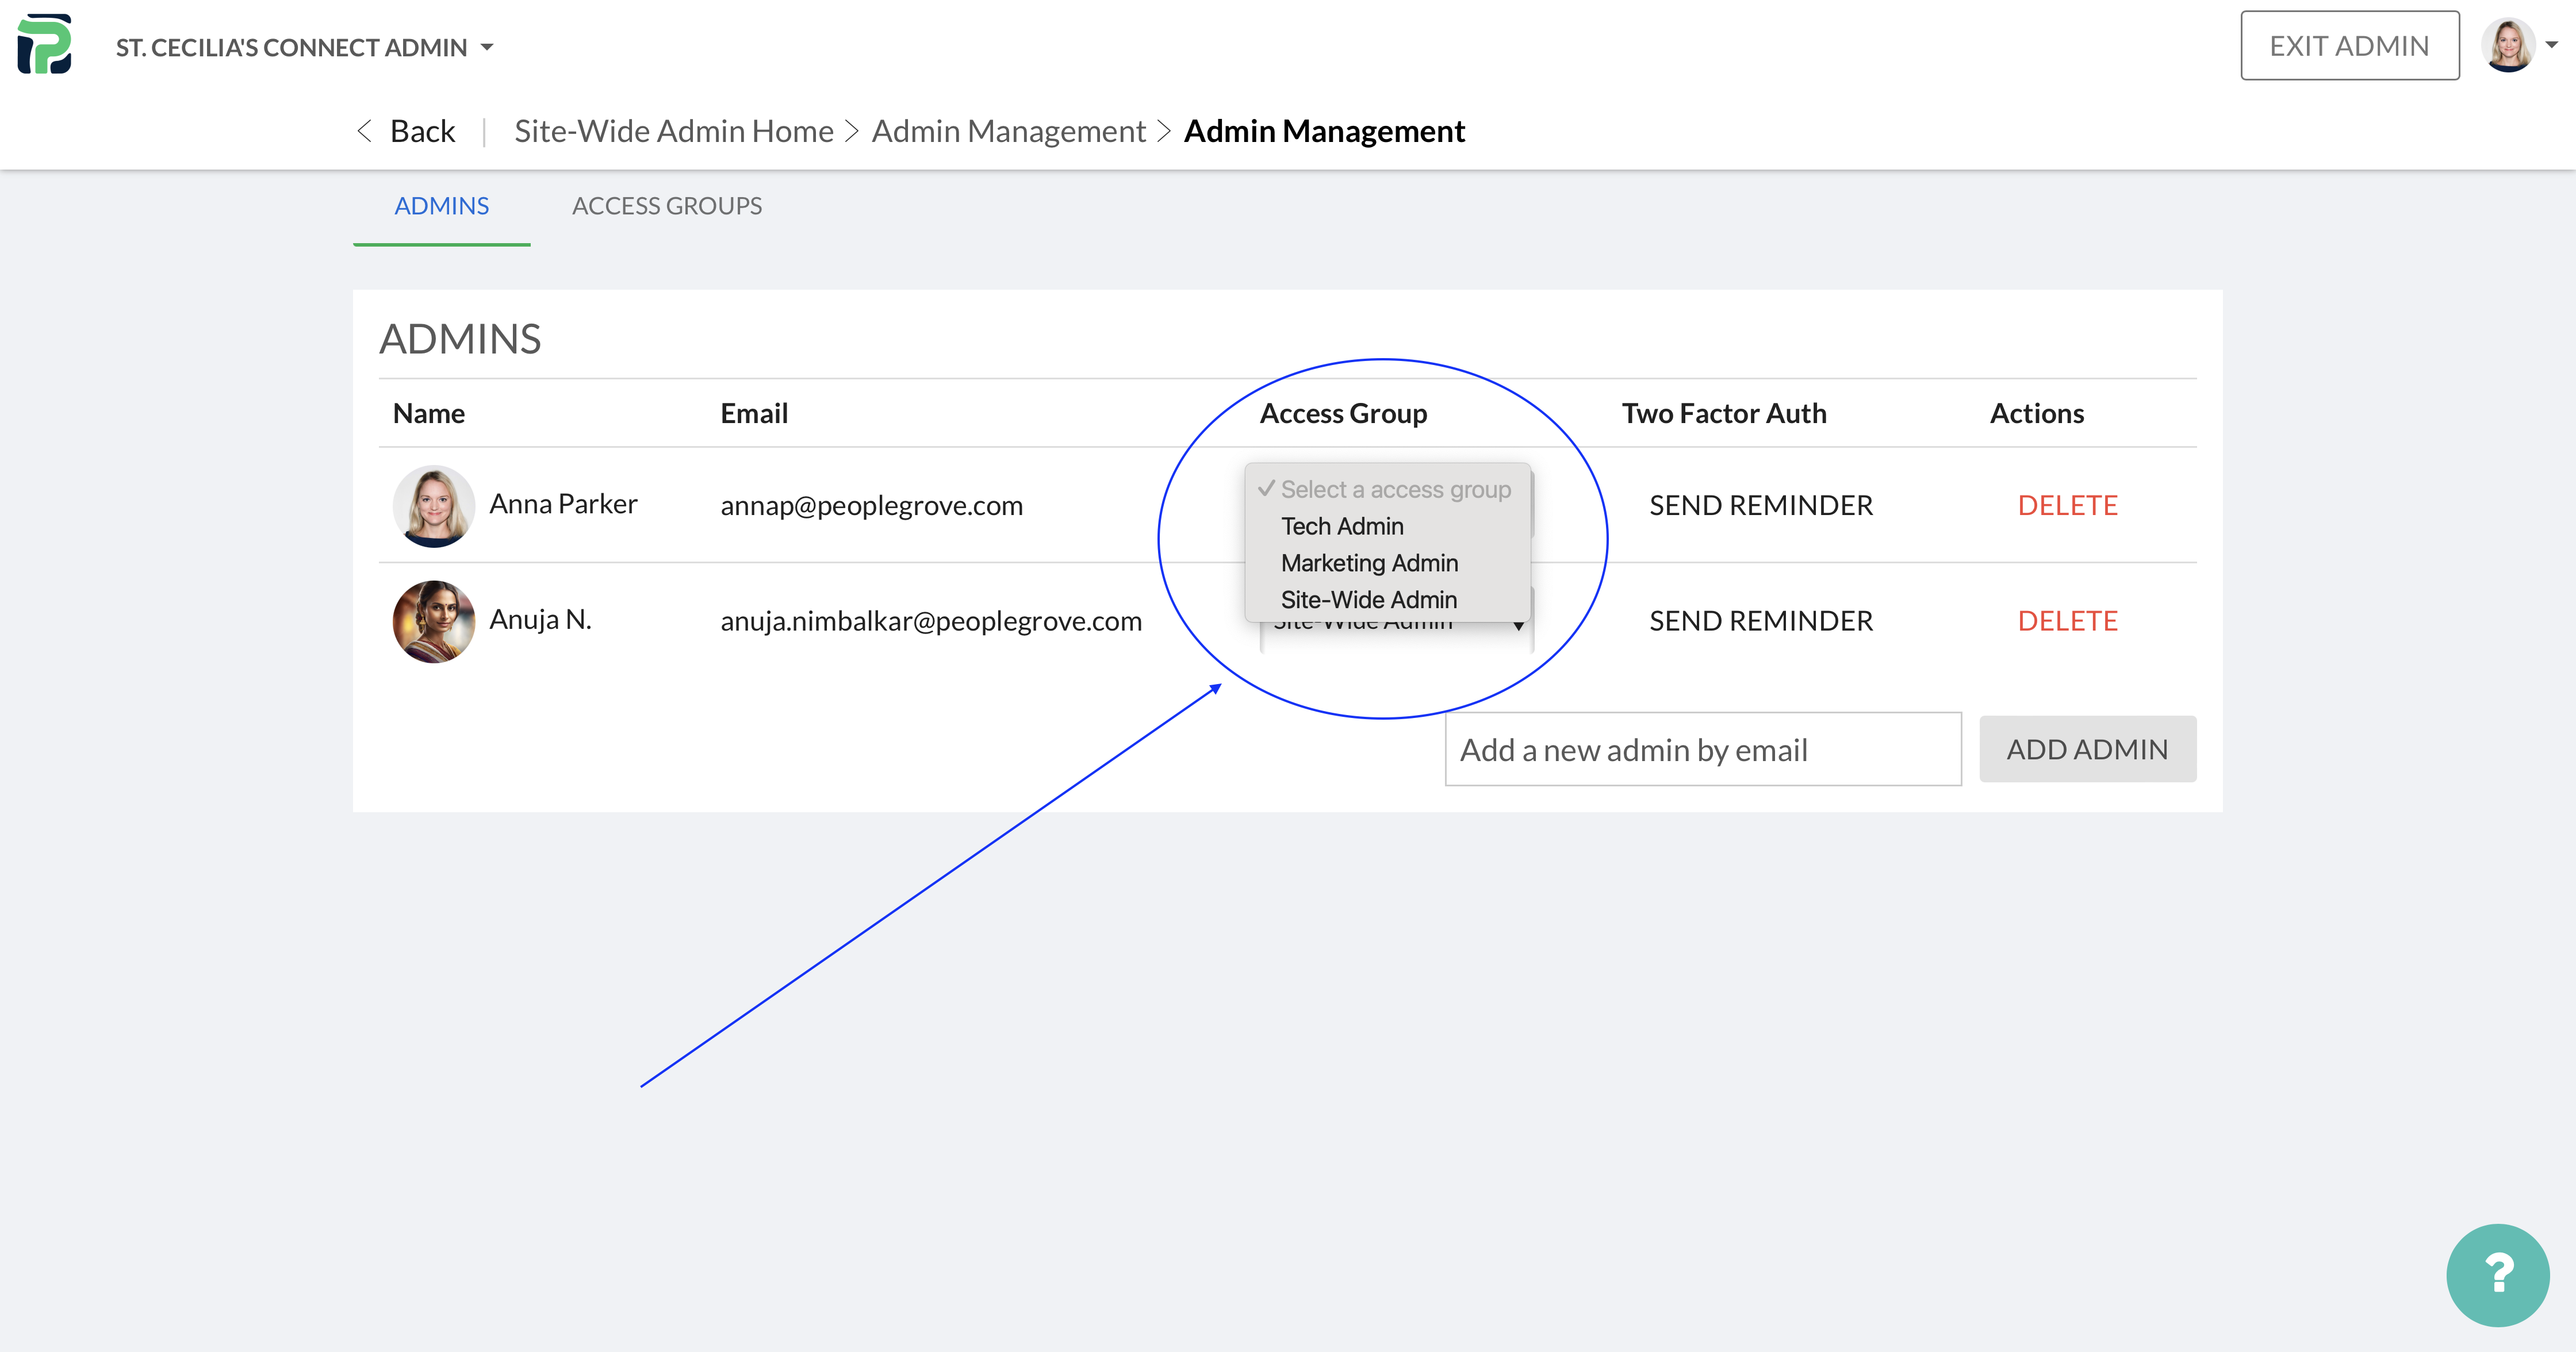Open the St. Cecilia's Connect Admin dropdown

(x=304, y=47)
